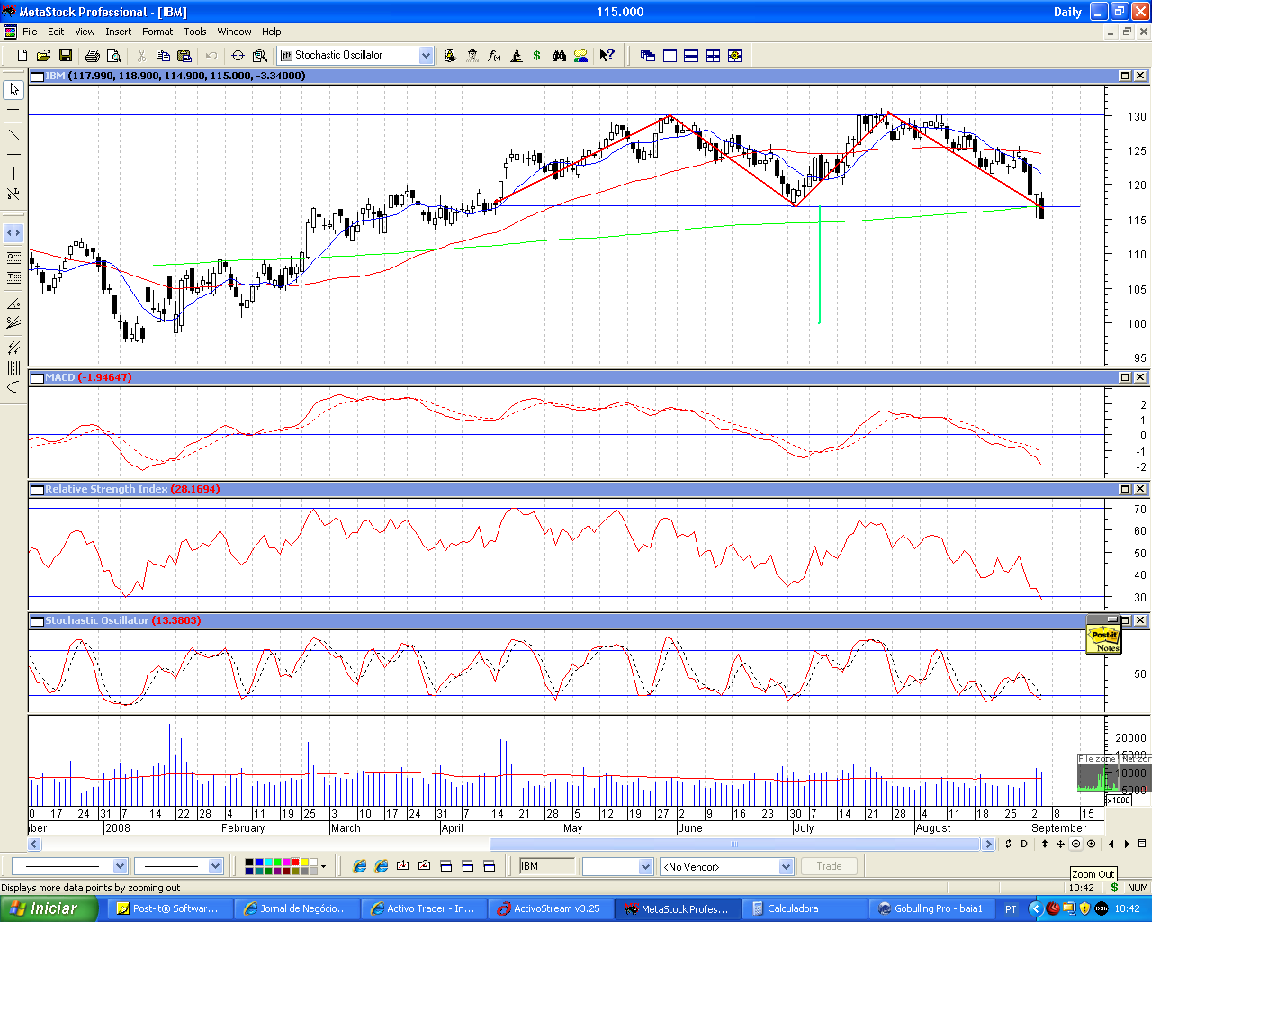1280x1024 pixels.
Task: Maximize the MACD inner window
Action: pos(1125,377)
